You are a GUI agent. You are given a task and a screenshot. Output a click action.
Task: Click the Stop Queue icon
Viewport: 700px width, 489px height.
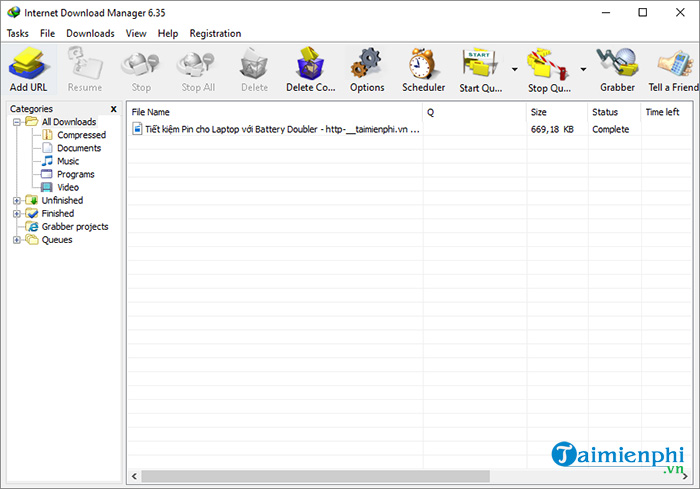(x=548, y=63)
